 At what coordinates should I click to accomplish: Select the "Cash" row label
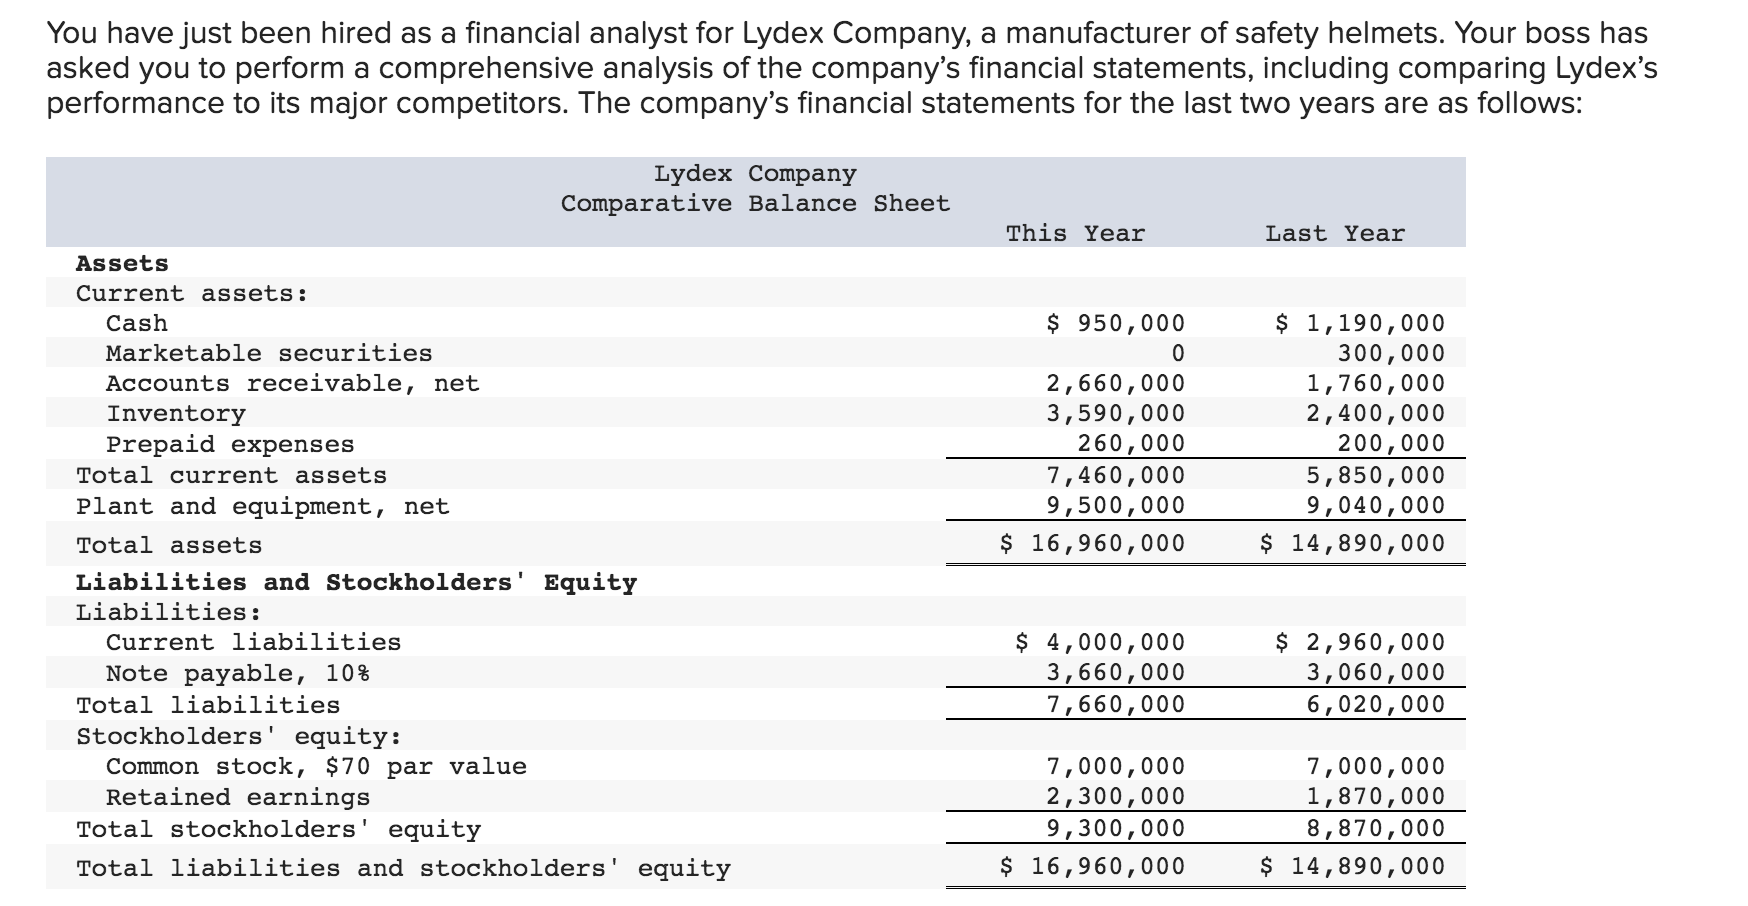click(x=137, y=324)
